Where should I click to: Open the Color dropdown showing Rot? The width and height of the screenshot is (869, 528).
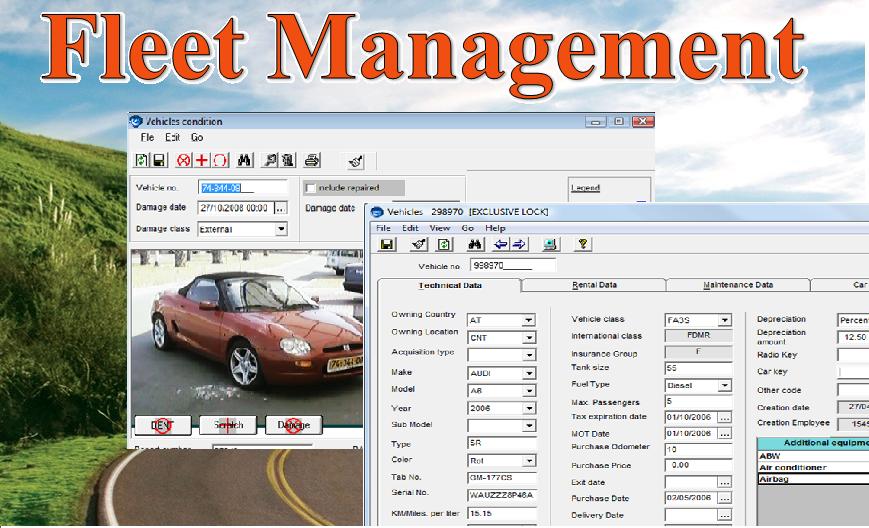(x=529, y=460)
